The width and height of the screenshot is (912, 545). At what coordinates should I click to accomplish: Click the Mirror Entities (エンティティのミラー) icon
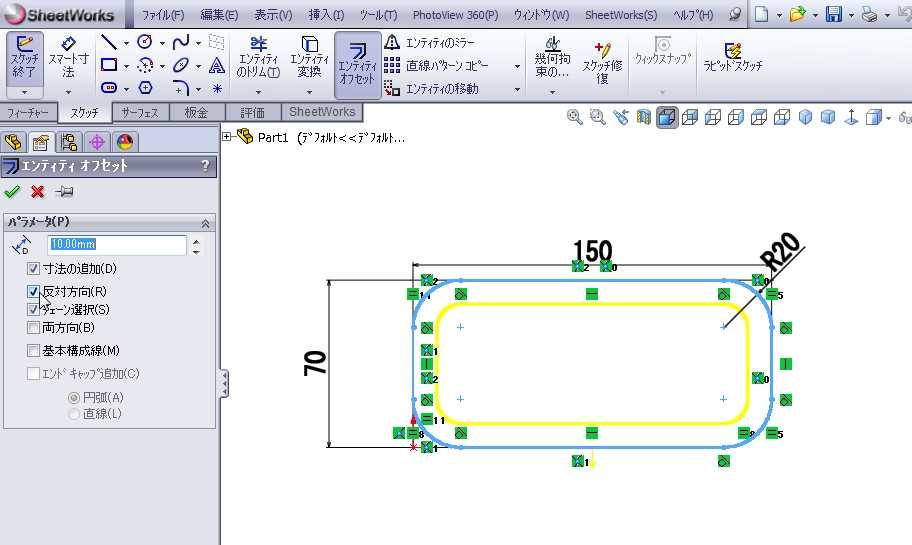coord(393,42)
